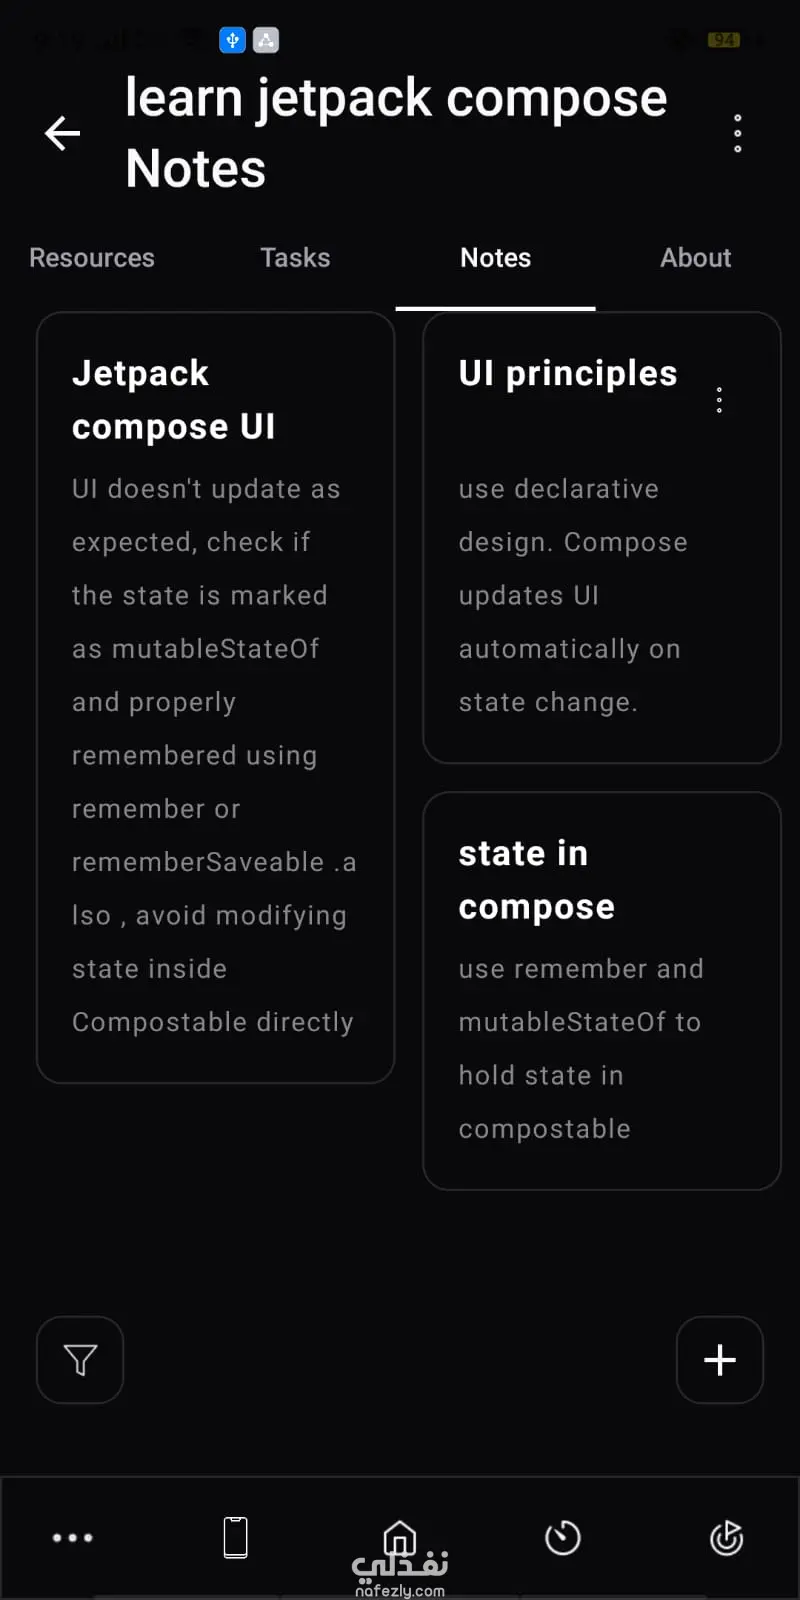The image size is (800, 1600).
Task: Tap the USB status bar icon
Action: [x=232, y=40]
